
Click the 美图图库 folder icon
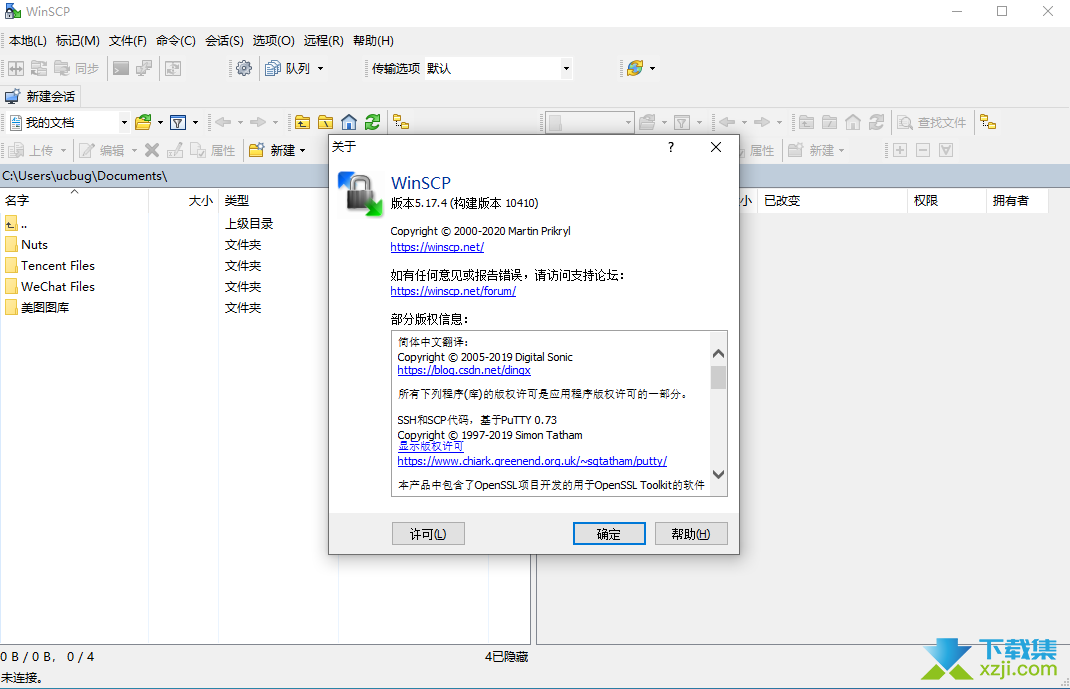11,308
